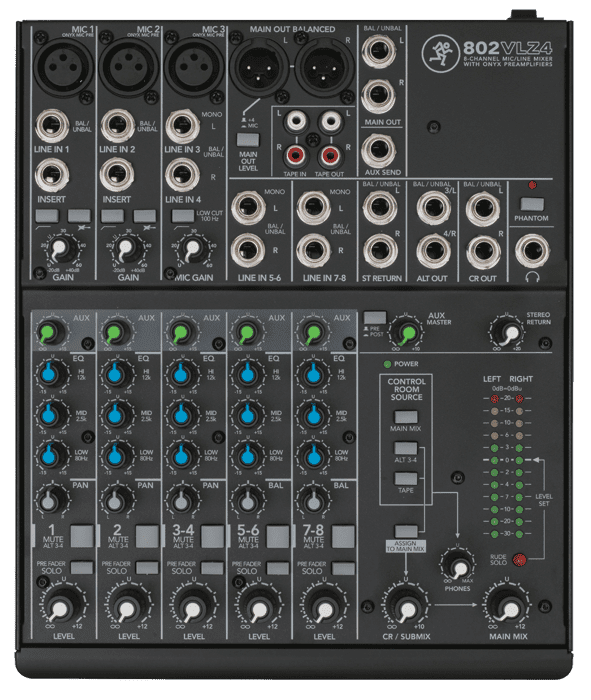Screen dimensions: 591x700
Task: Click the CR / SUBMIX knob
Action: 405,608
